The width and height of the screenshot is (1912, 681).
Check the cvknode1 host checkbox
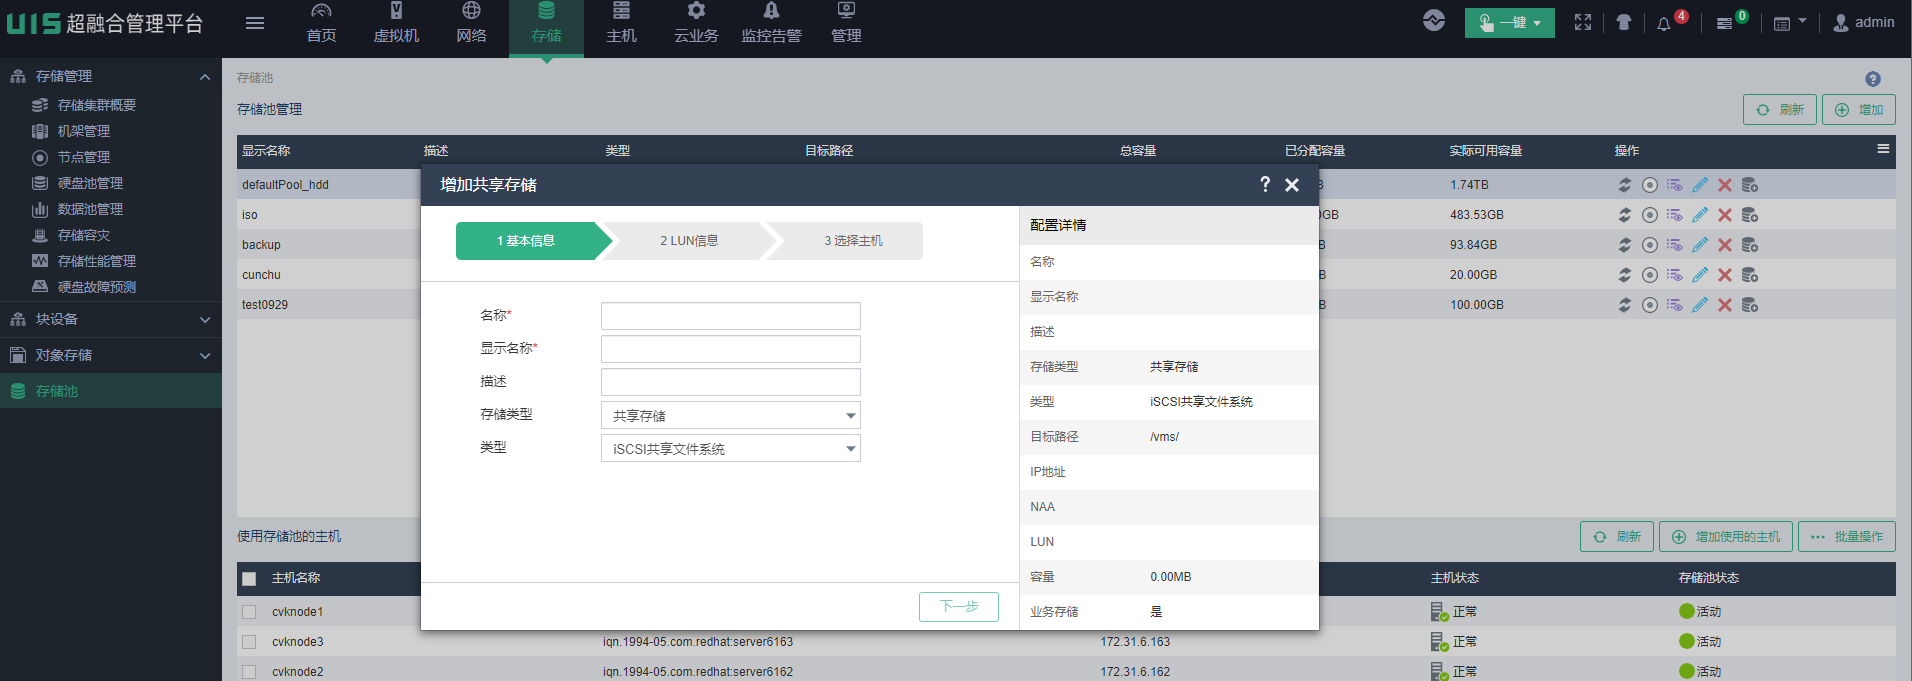point(249,612)
